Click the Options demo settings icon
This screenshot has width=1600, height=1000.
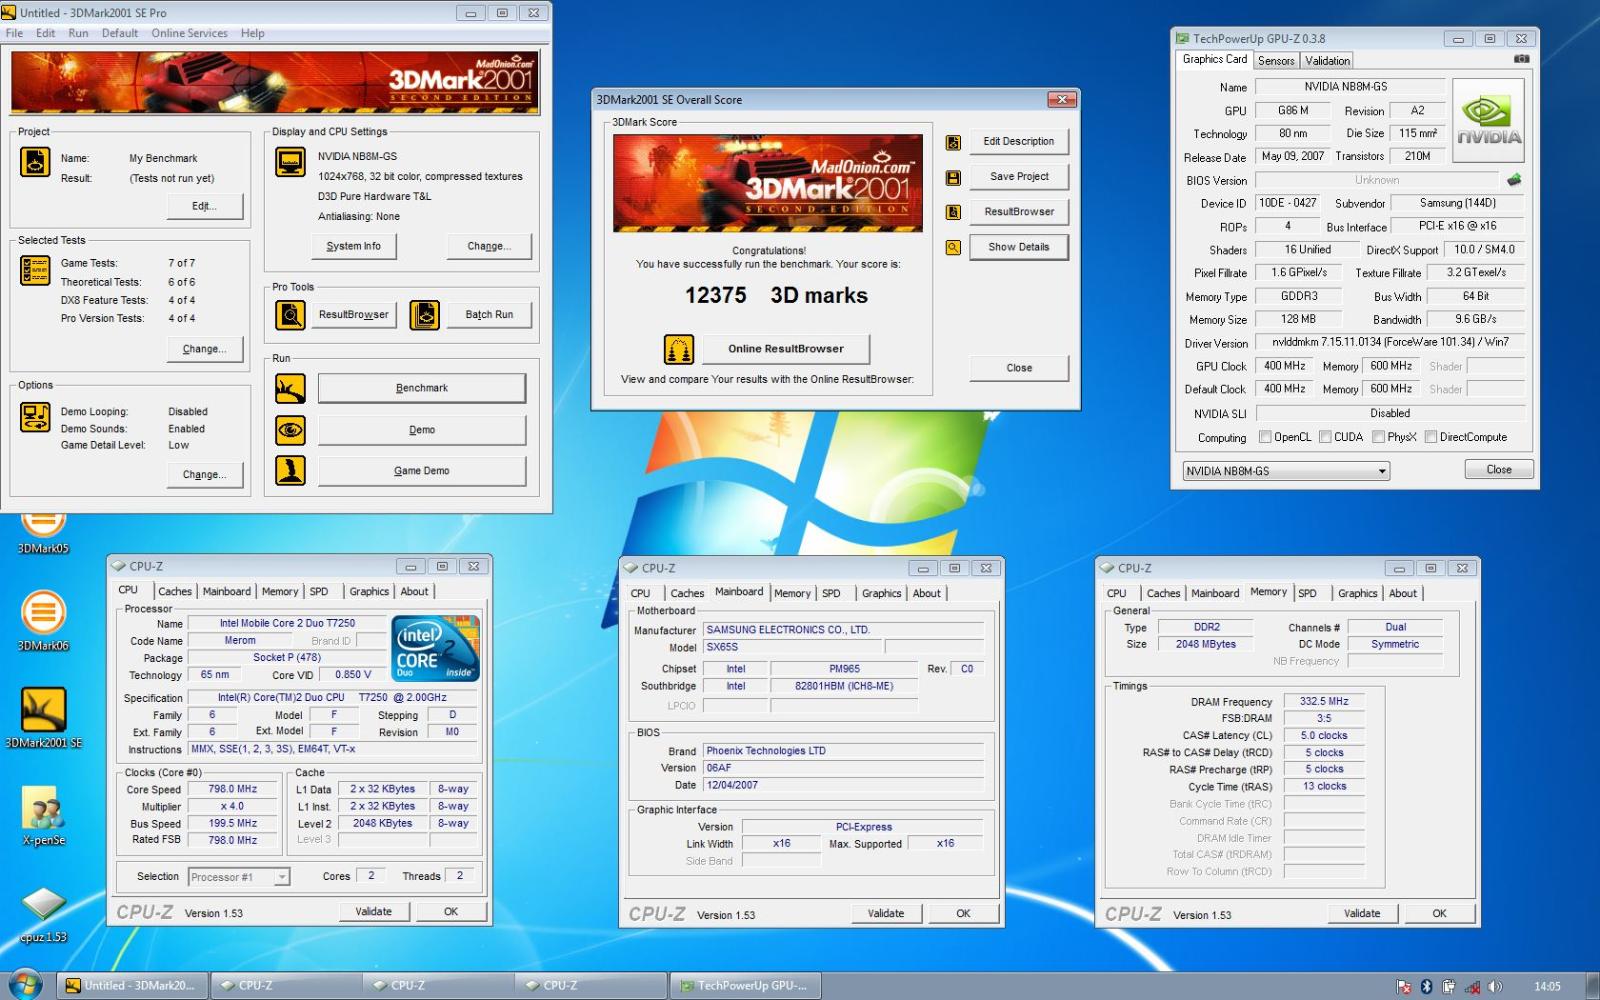pos(35,416)
